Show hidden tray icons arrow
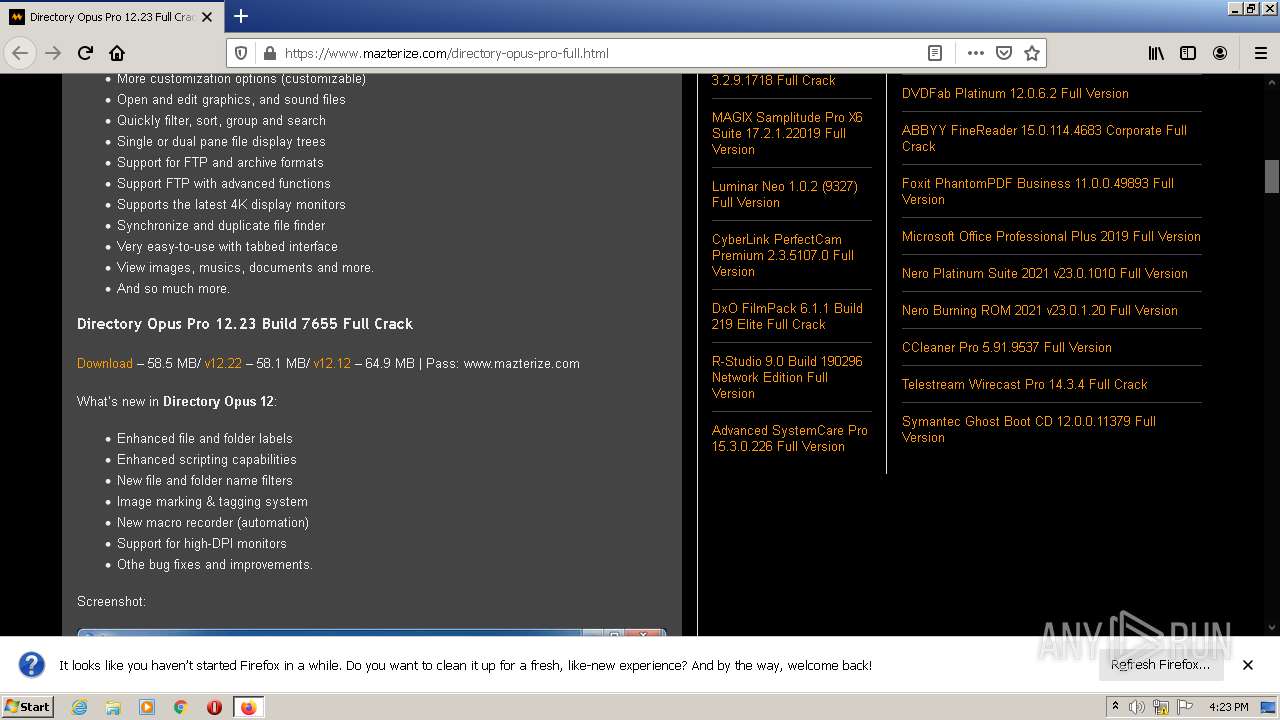Viewport: 1280px width, 720px height. [1115, 707]
